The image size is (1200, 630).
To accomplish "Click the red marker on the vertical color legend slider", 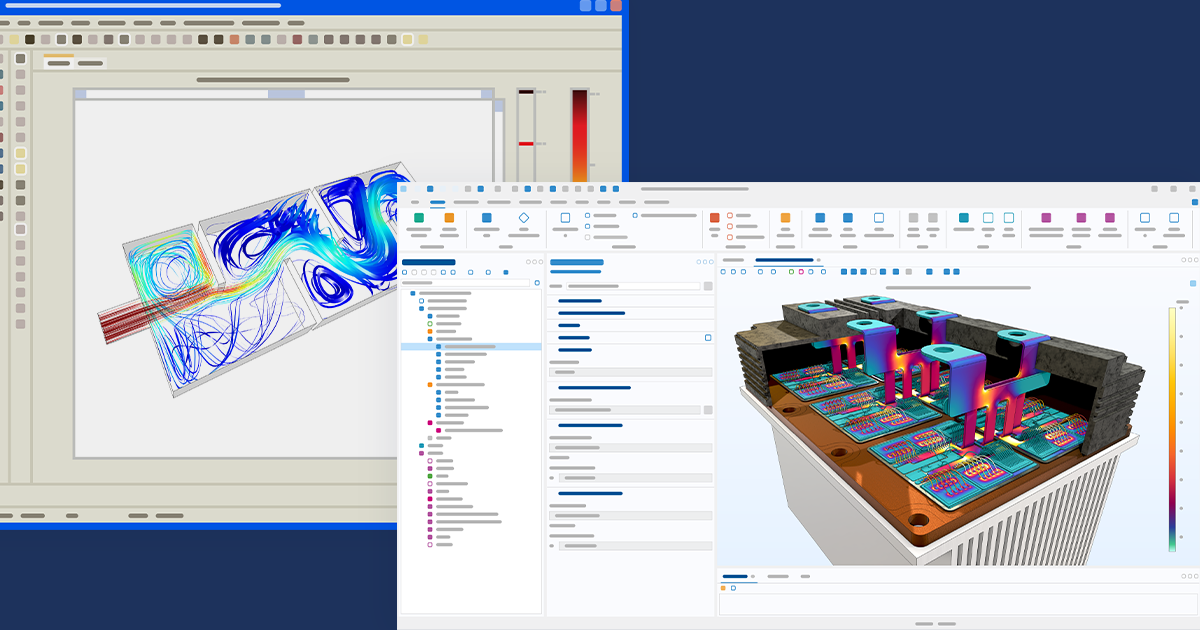I will 526,144.
